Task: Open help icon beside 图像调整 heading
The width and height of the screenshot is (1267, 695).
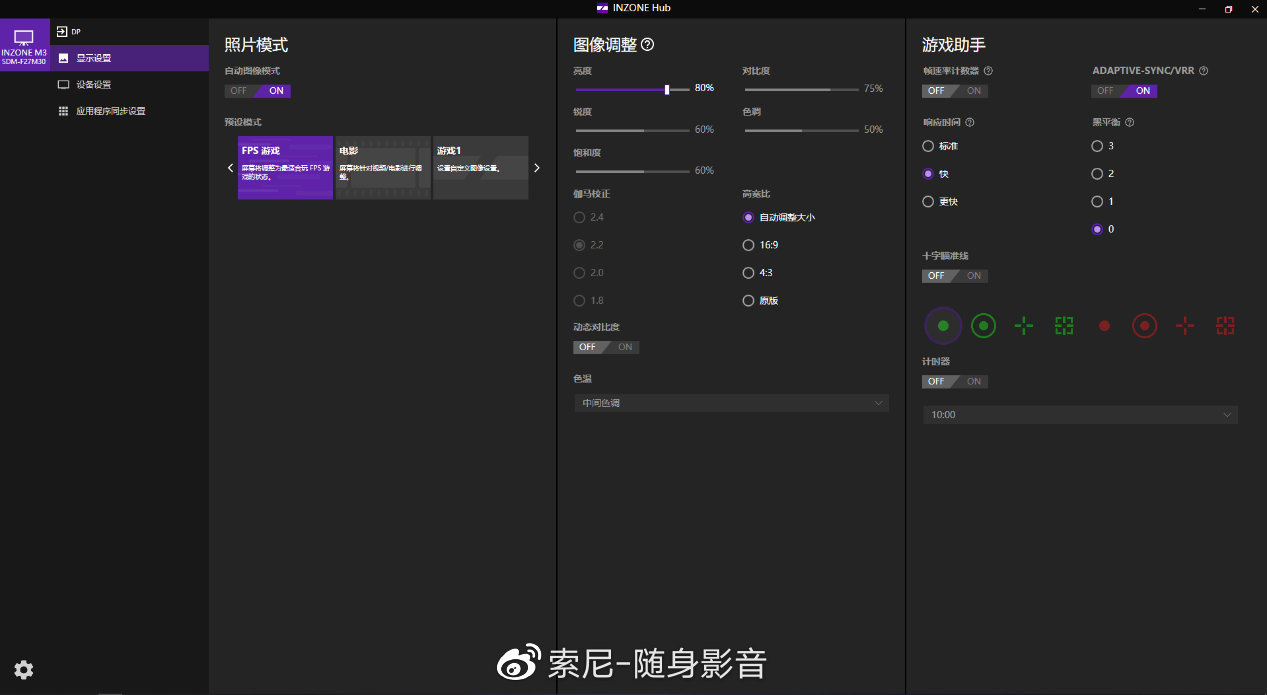Action: 647,45
